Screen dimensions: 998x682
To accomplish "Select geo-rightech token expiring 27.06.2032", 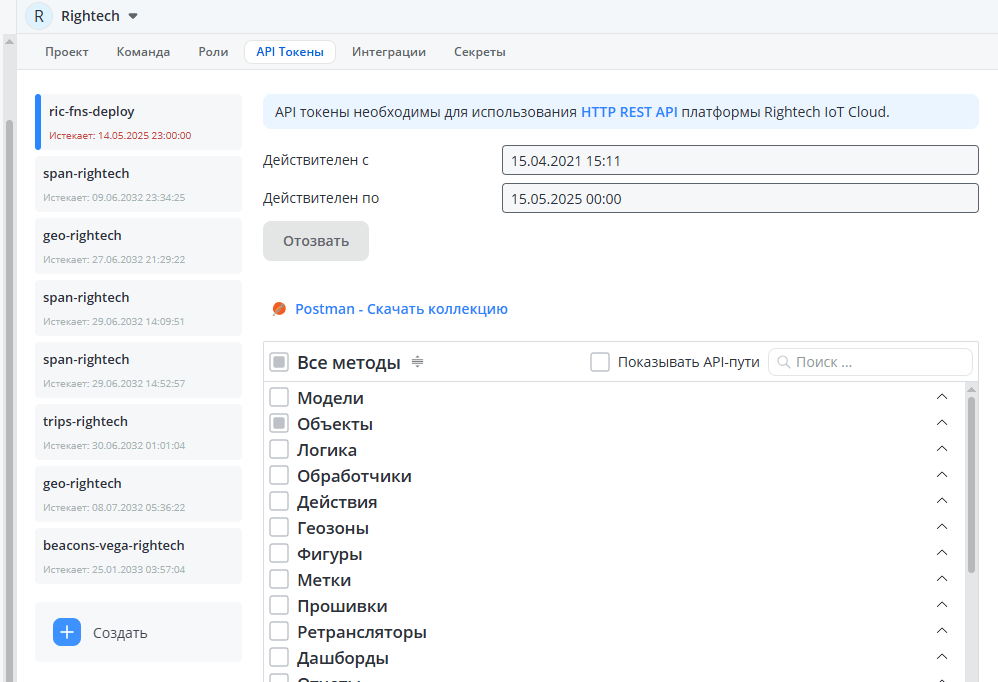I will point(139,246).
